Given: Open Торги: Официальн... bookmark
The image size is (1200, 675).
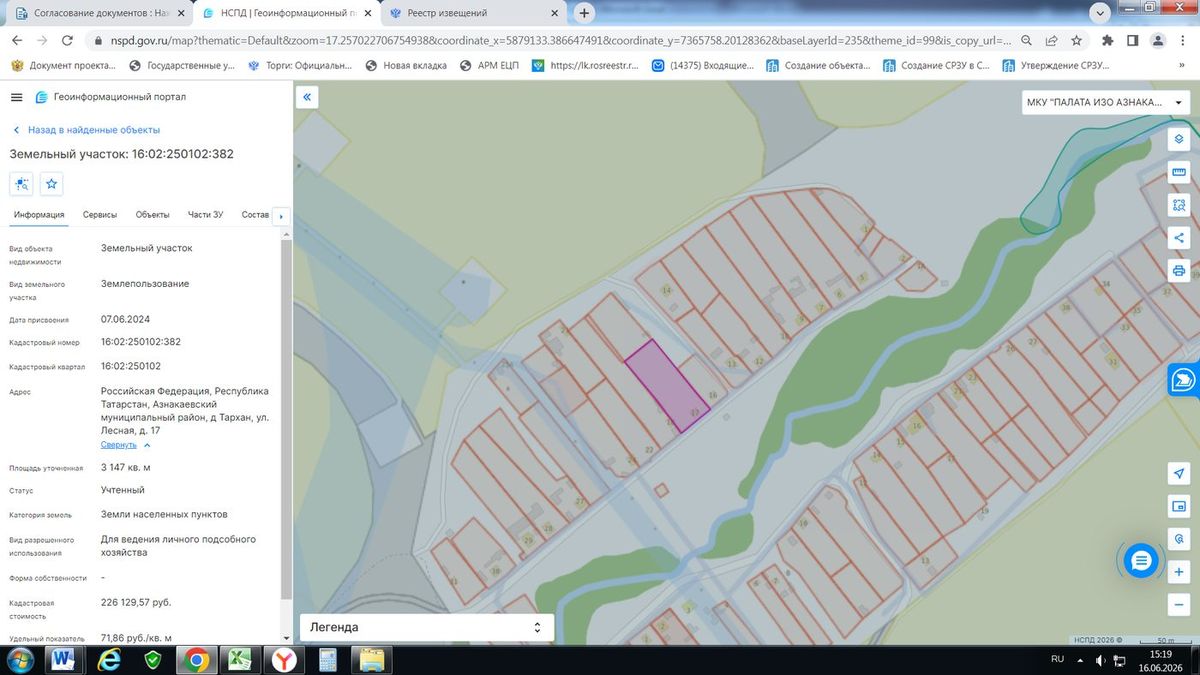Looking at the screenshot, I should pyautogui.click(x=300, y=65).
